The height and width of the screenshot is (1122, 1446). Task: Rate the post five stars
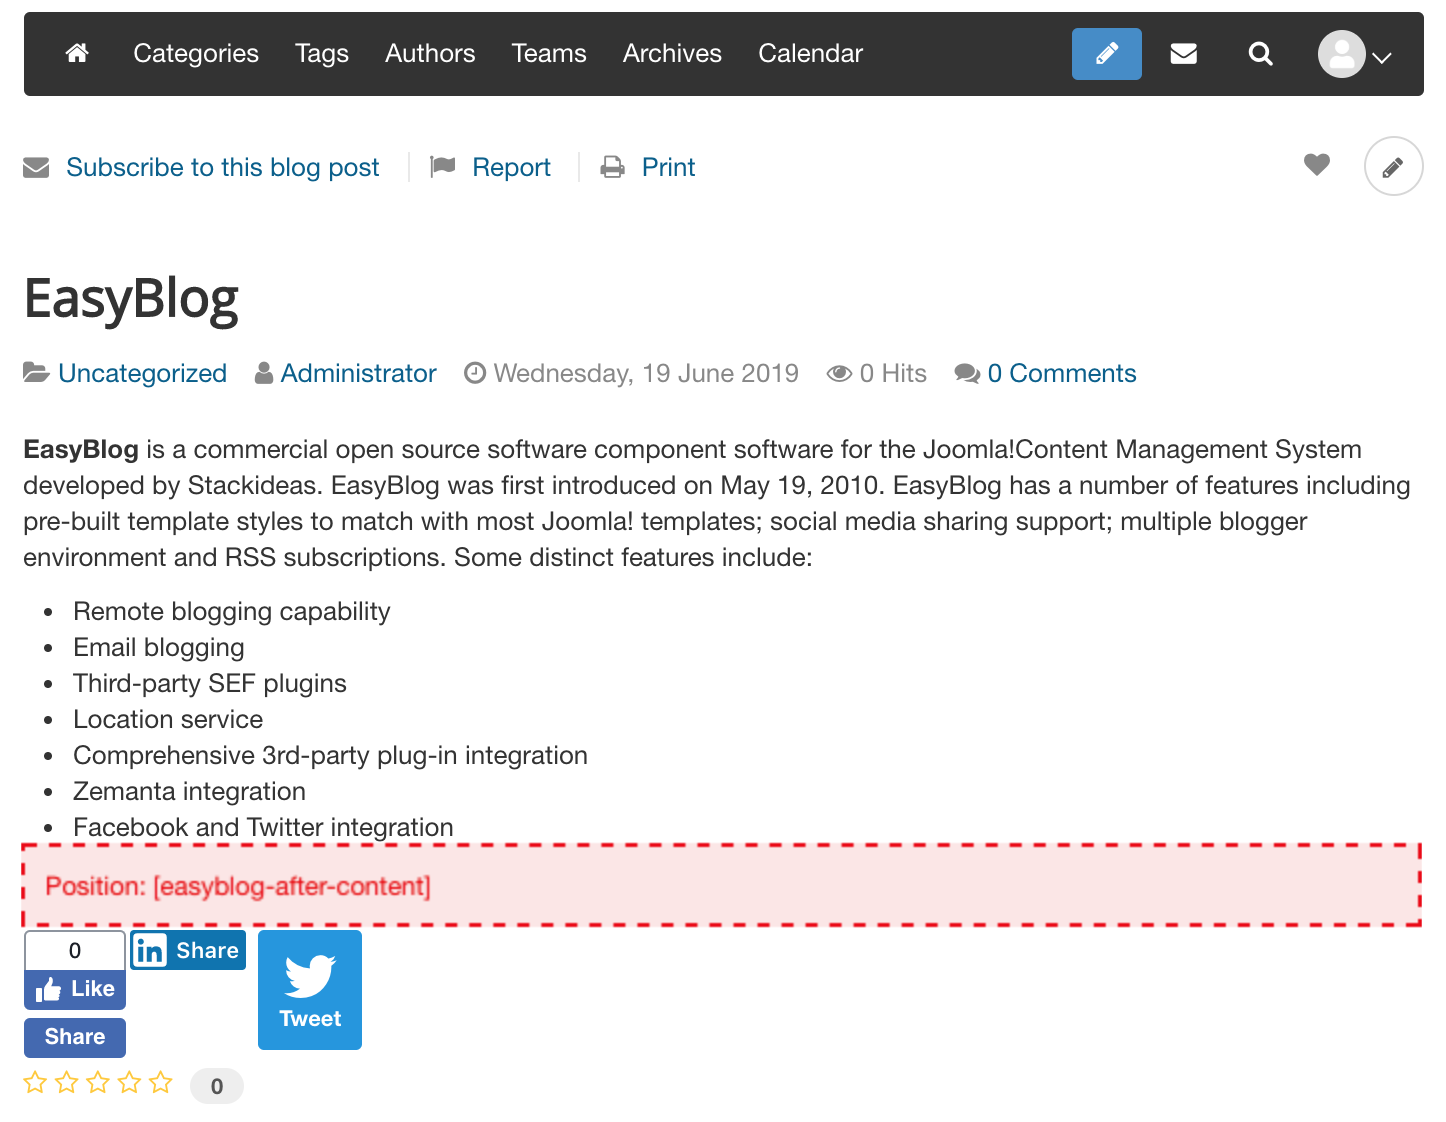point(161,1082)
